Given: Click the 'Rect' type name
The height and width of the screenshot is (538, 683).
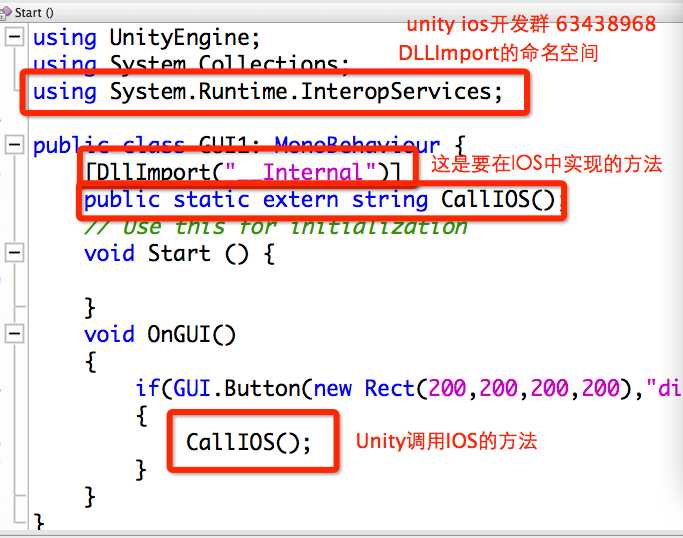Looking at the screenshot, I should 389,388.
